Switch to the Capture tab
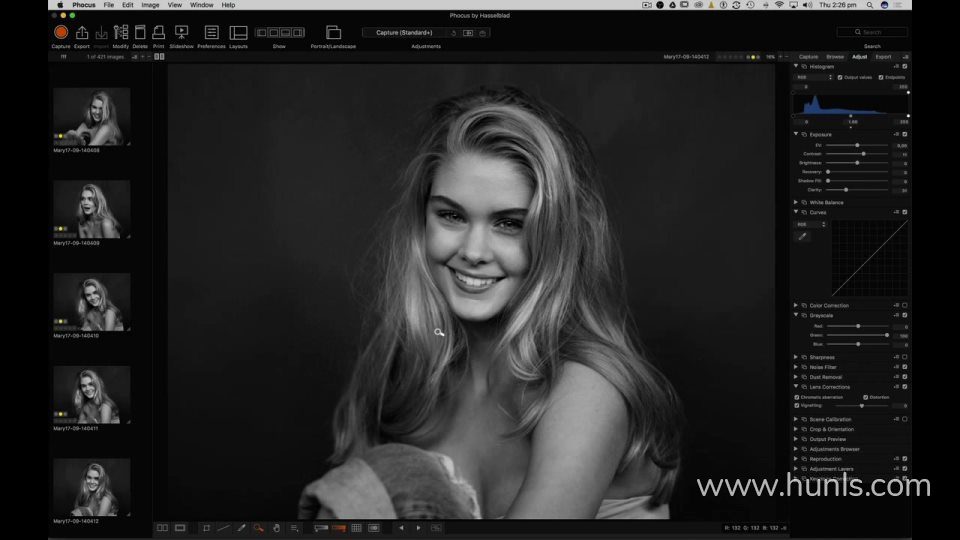This screenshot has height=540, width=960. pyautogui.click(x=808, y=57)
